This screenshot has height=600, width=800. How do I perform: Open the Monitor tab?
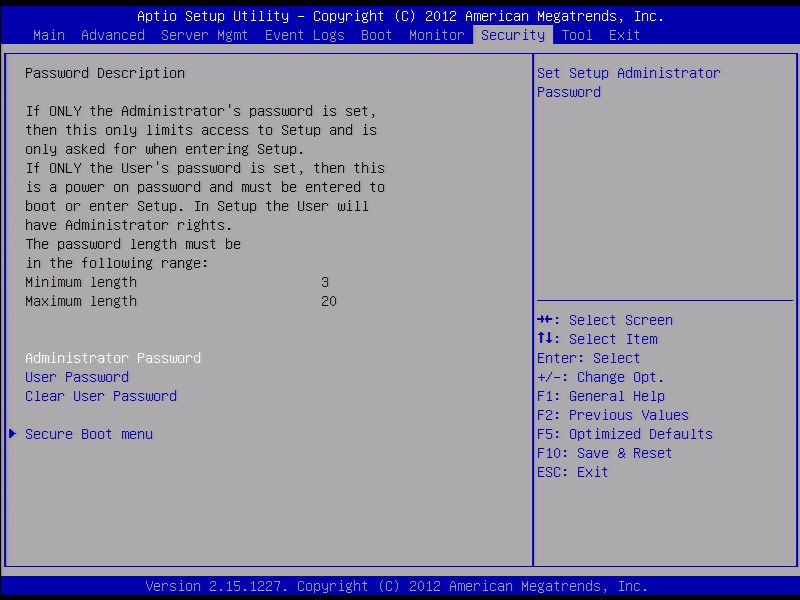tap(437, 35)
